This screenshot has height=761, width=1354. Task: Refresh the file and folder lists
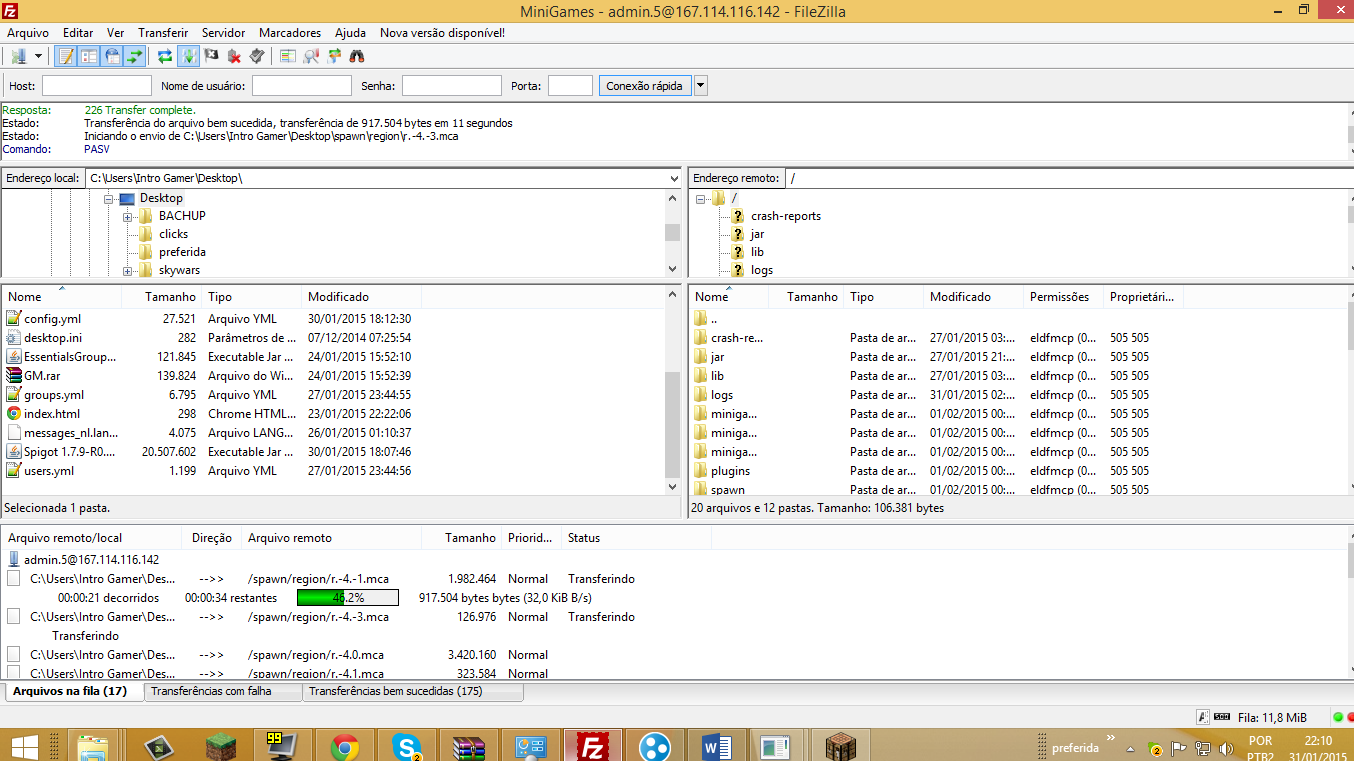click(165, 56)
